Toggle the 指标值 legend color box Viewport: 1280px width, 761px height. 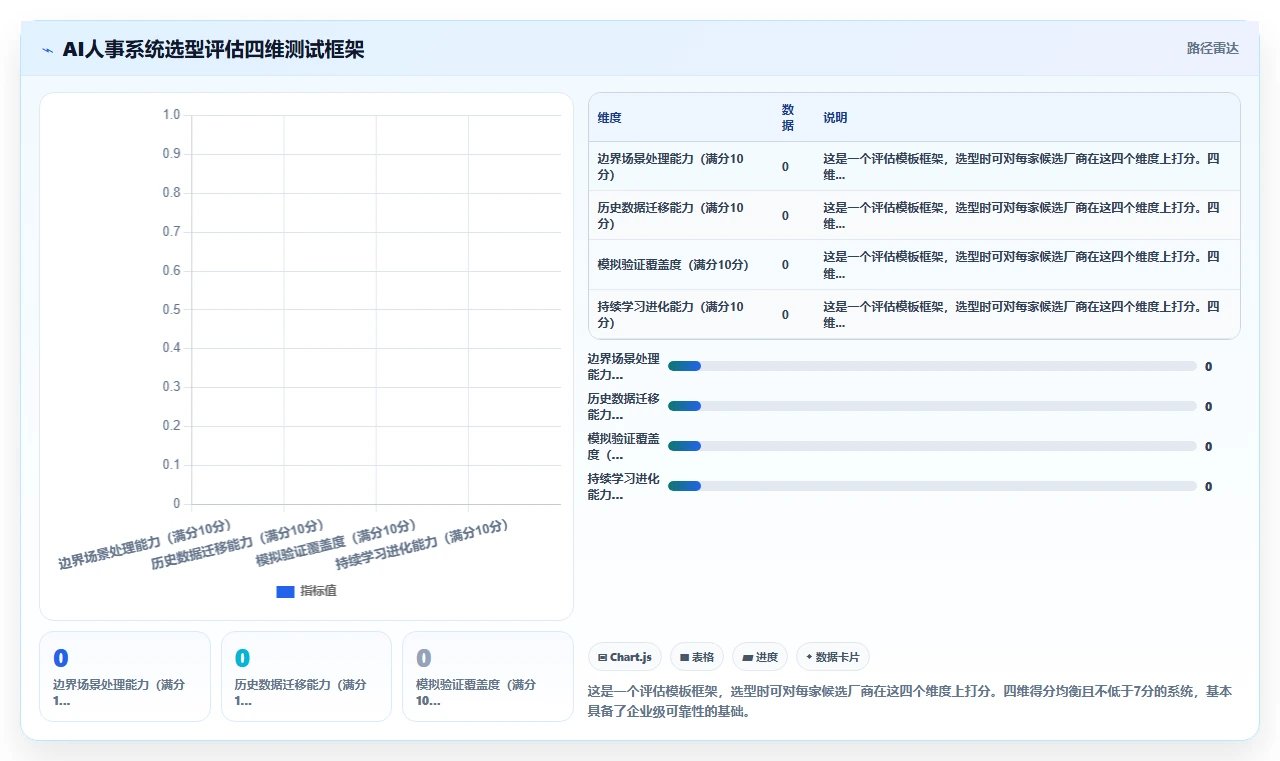[x=285, y=591]
